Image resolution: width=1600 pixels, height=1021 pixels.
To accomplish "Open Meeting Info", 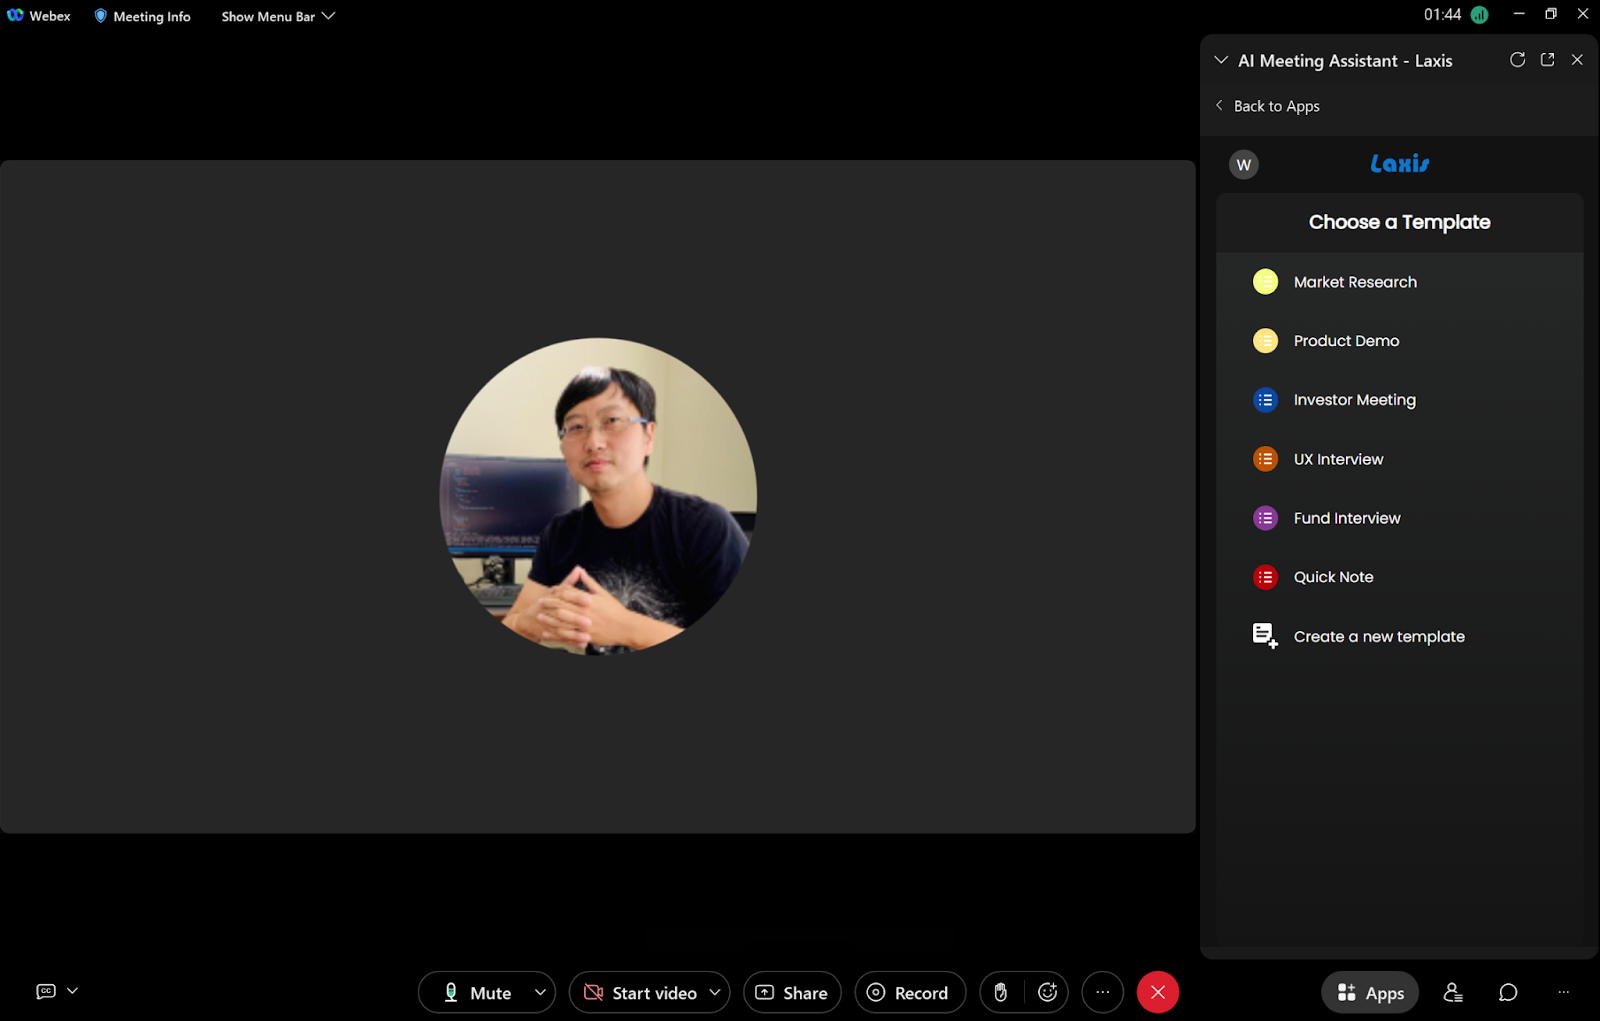I will [142, 16].
